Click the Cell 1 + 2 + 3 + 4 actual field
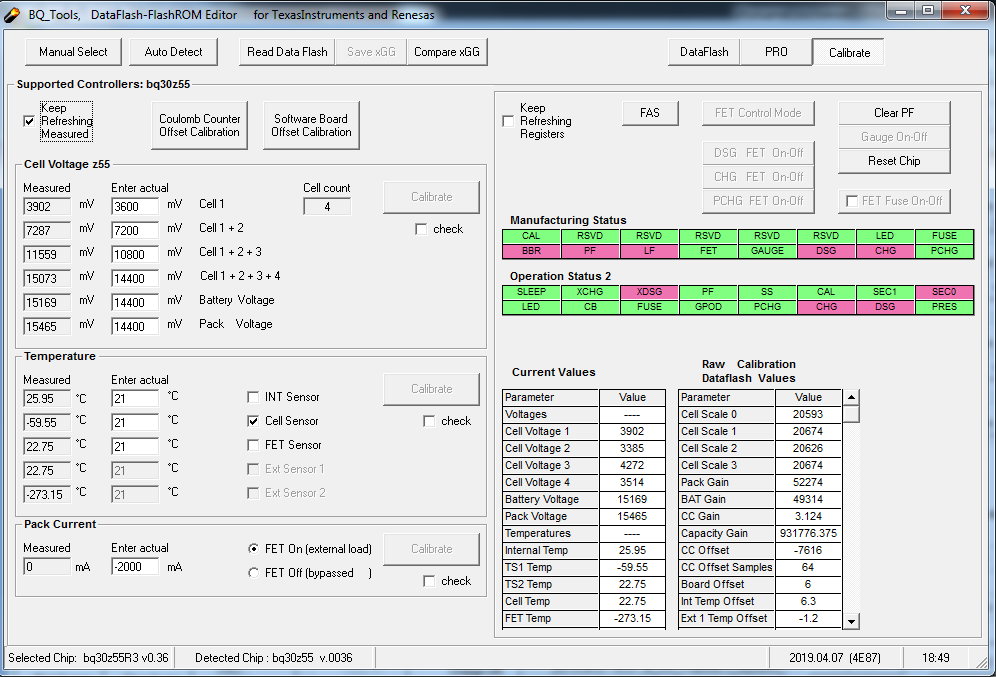 coord(135,279)
